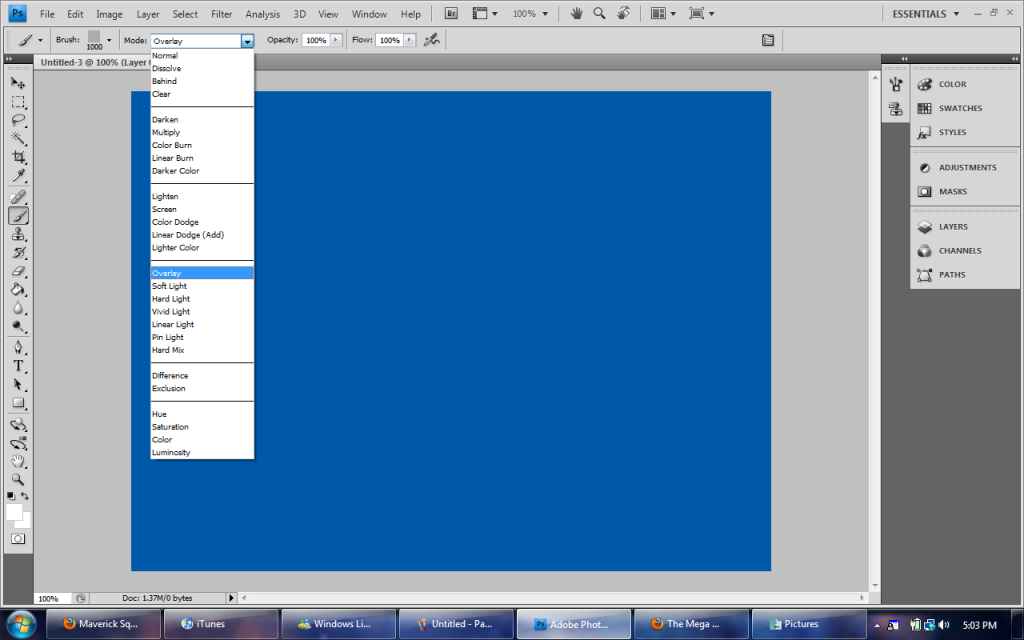Select the Crop tool in the toolbox

click(18, 157)
